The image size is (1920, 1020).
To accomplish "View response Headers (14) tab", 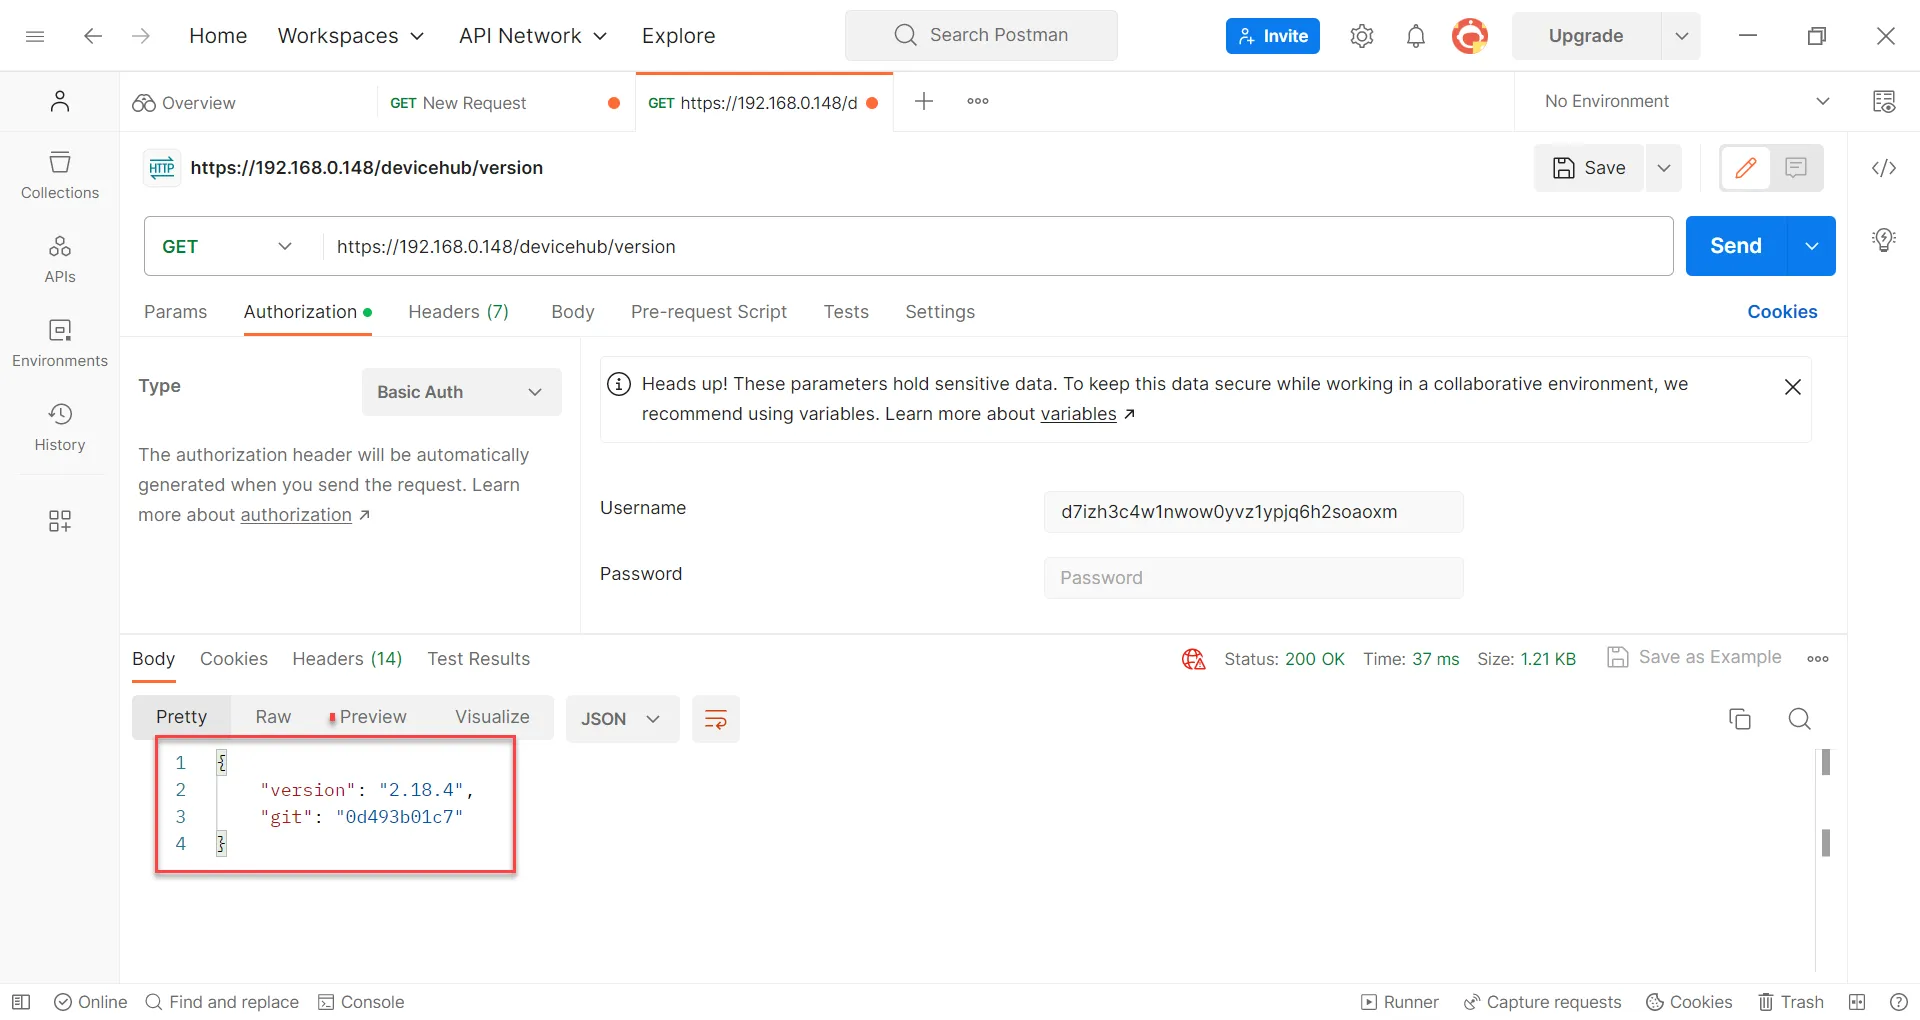I will coord(347,659).
